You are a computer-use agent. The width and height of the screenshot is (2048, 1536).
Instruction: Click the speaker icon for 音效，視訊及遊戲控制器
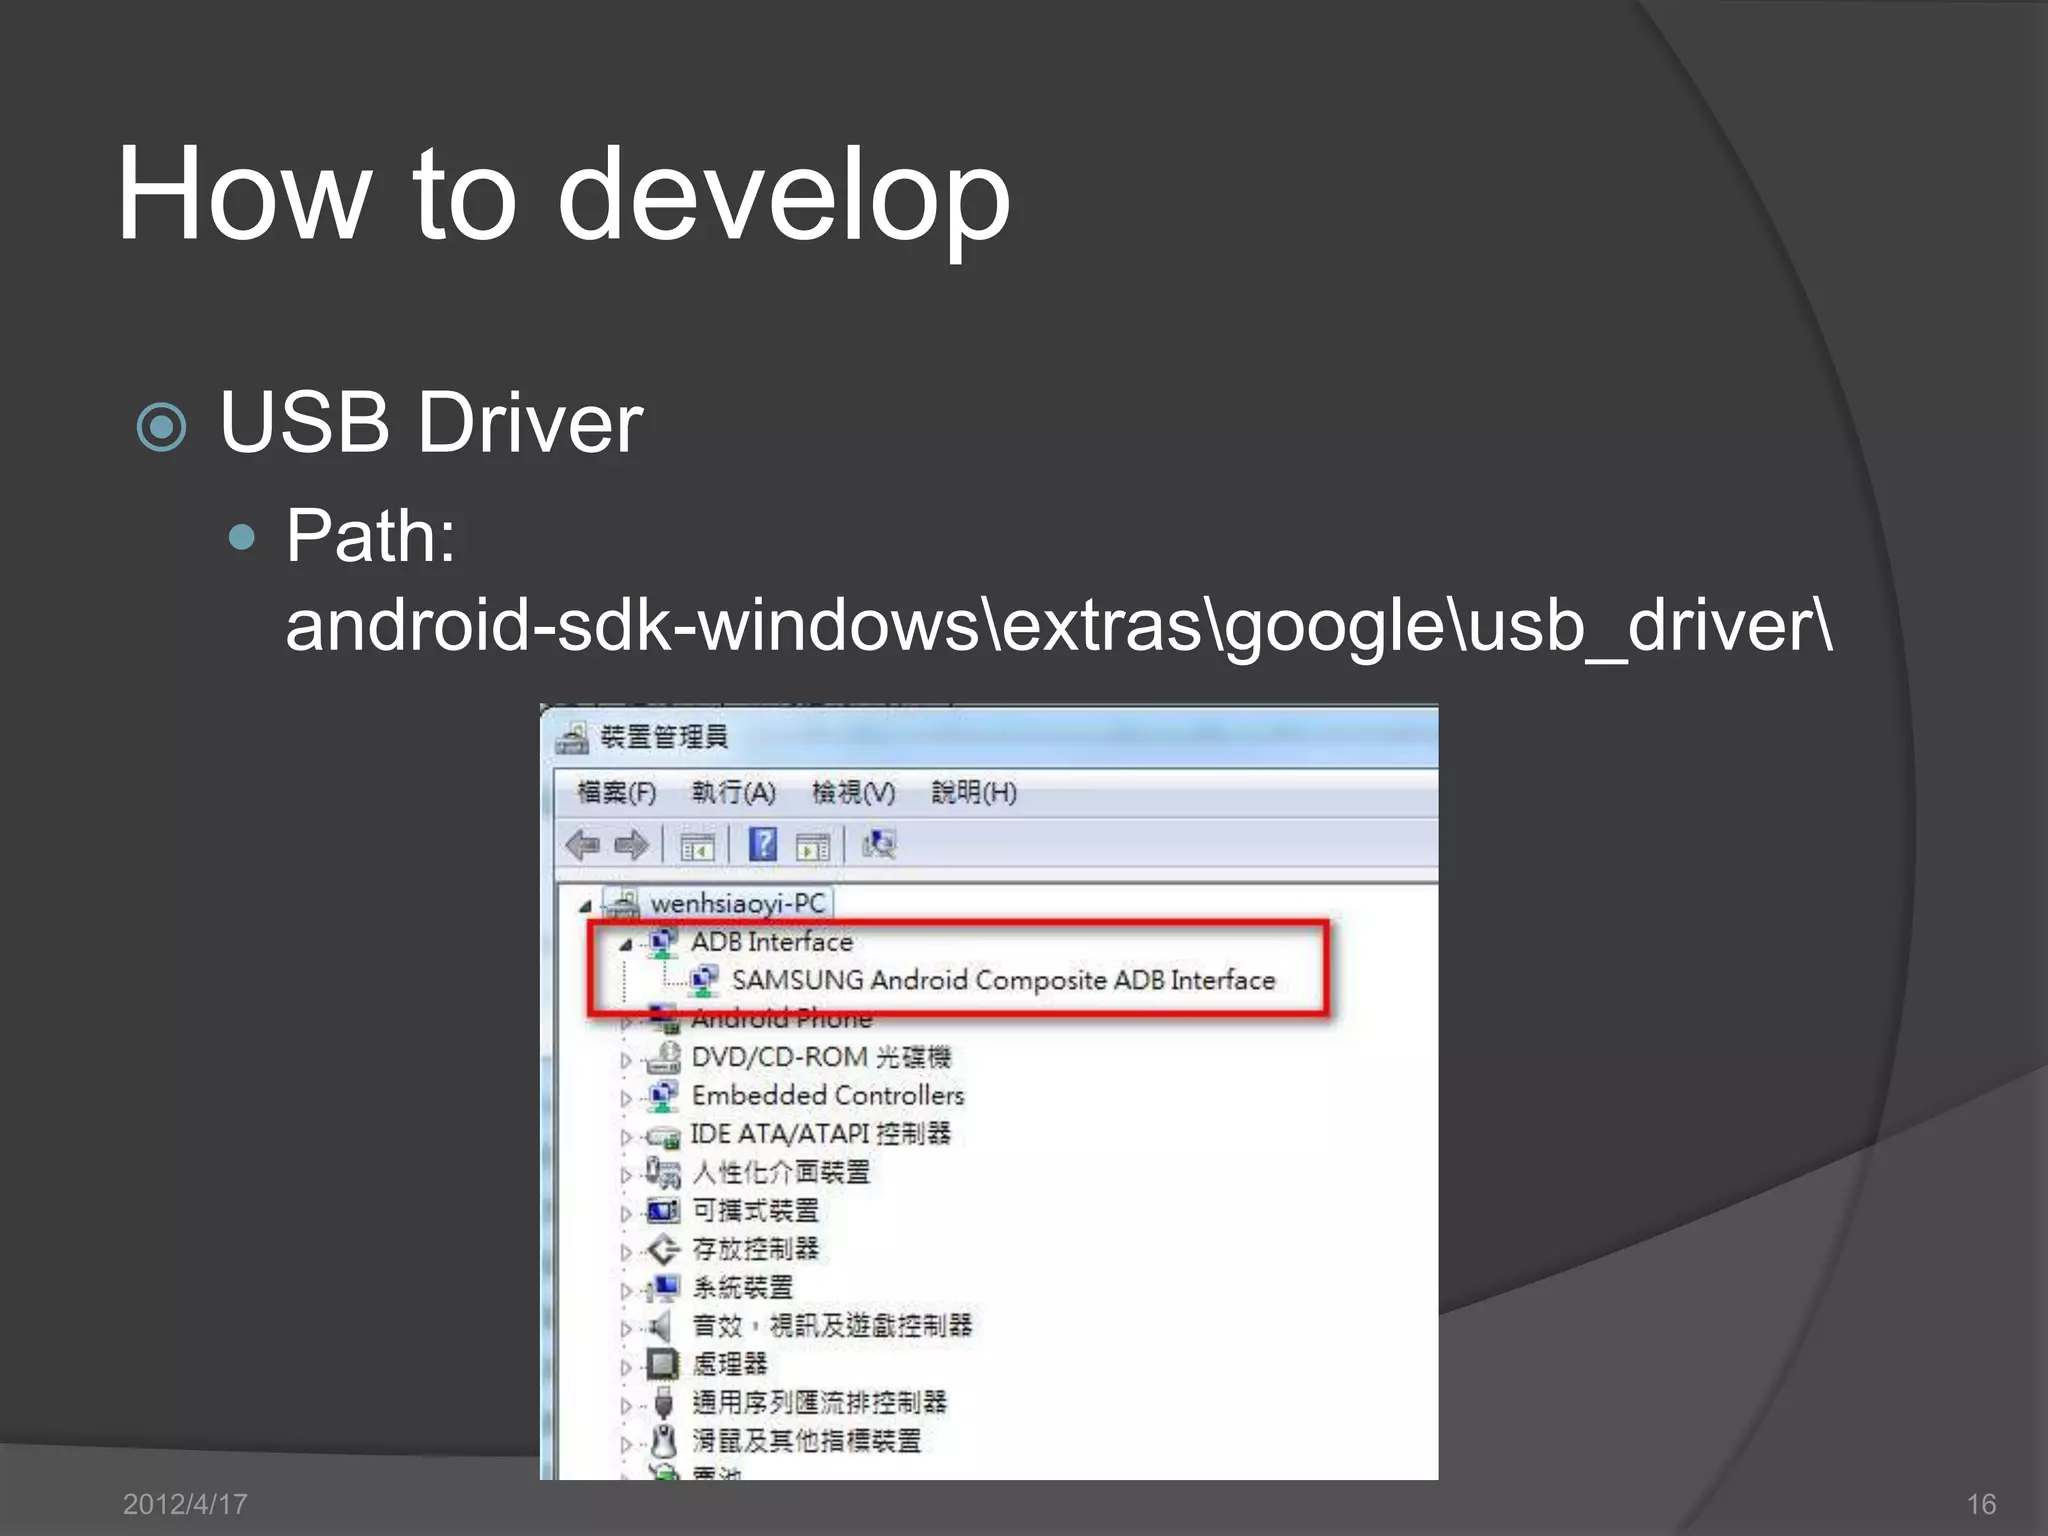tap(659, 1326)
